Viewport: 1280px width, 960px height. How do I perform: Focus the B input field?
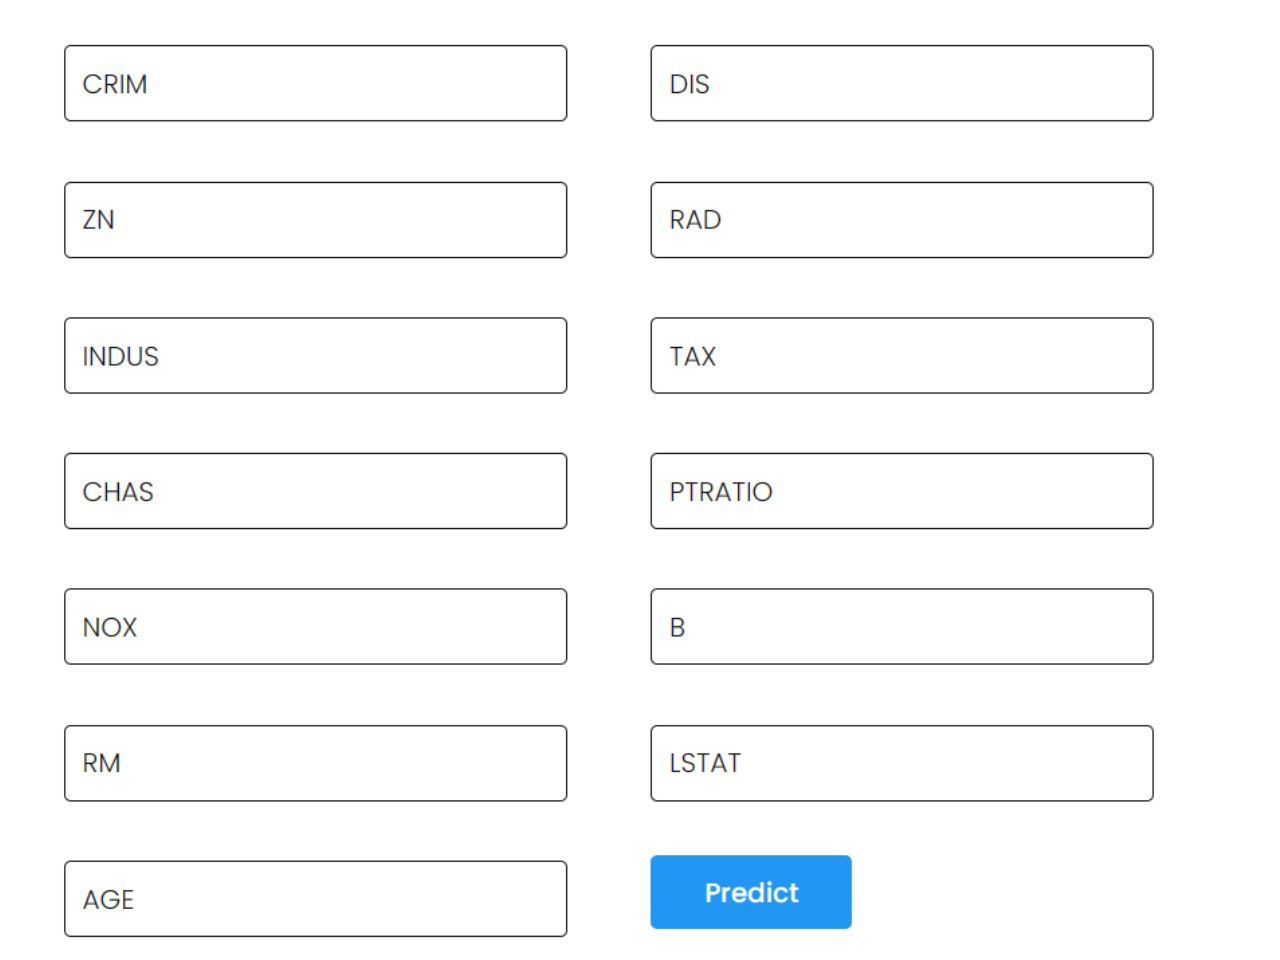pyautogui.click(x=902, y=627)
